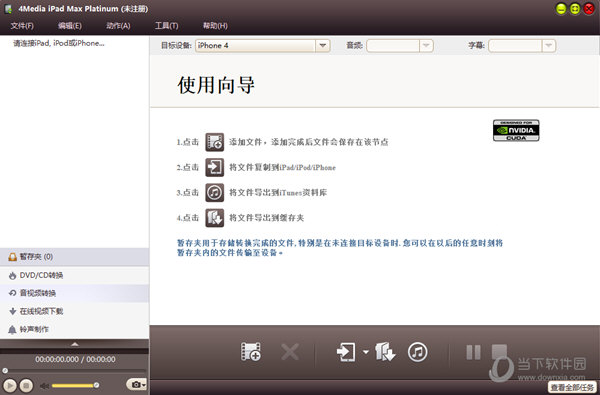Click the NVIDIA CUDA badge
The image size is (600, 395).
[x=516, y=131]
